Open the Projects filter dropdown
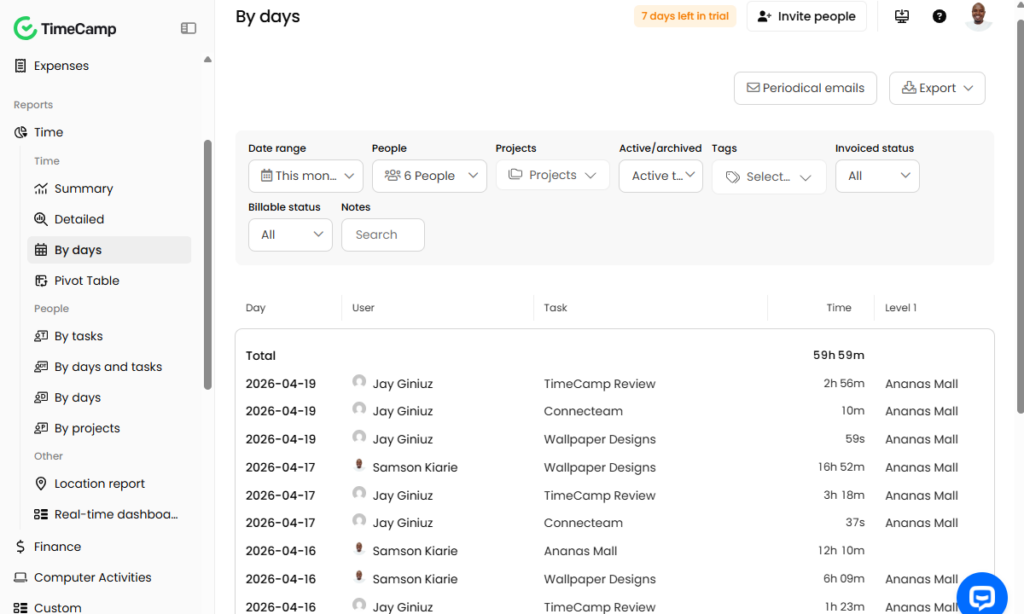The width and height of the screenshot is (1024, 614). pyautogui.click(x=552, y=175)
